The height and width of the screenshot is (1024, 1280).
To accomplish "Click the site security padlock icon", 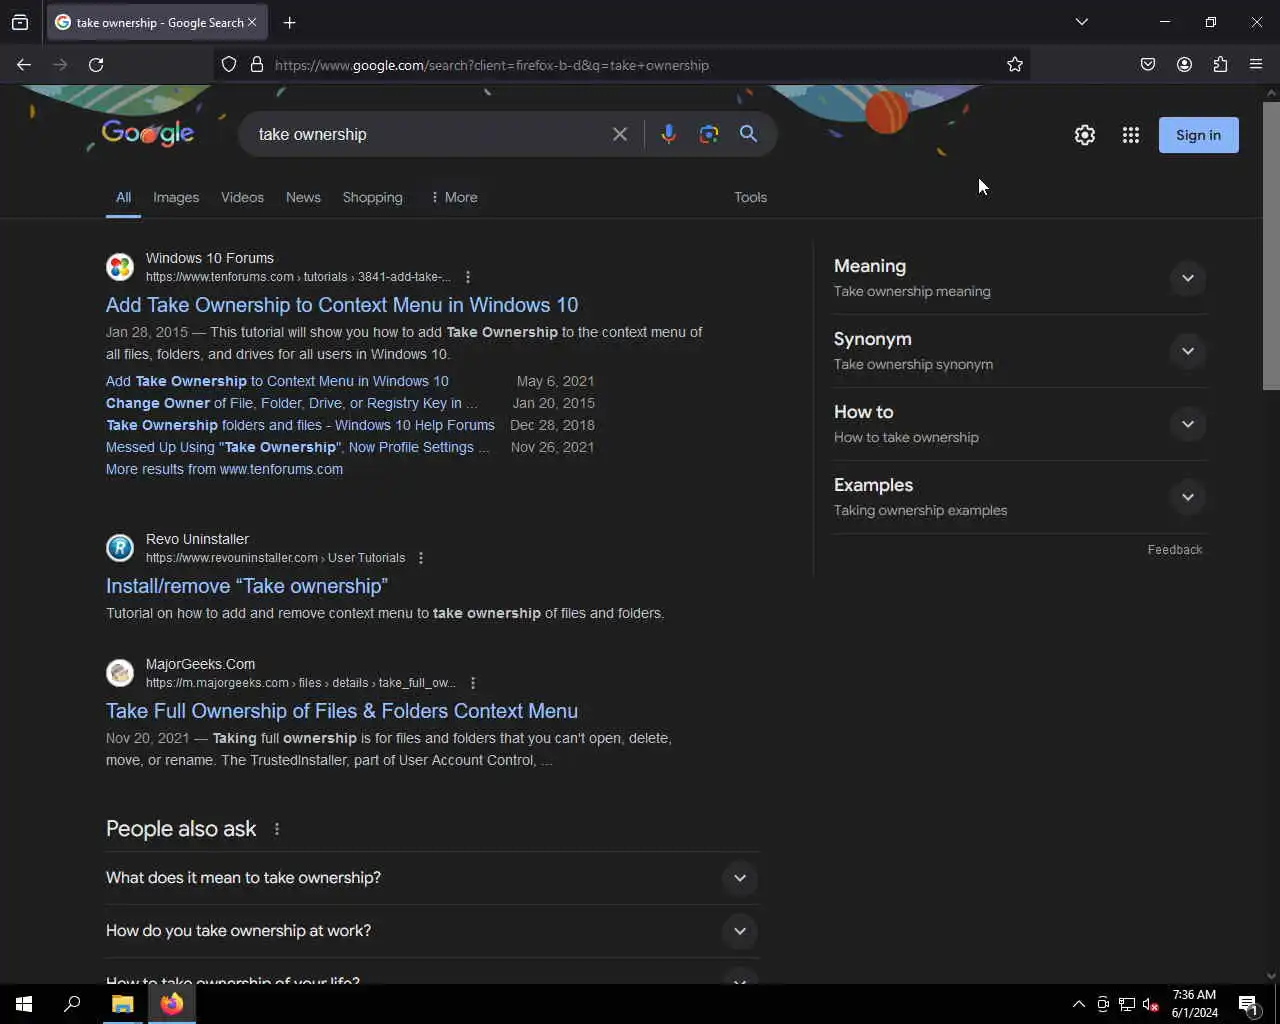I will click(257, 65).
